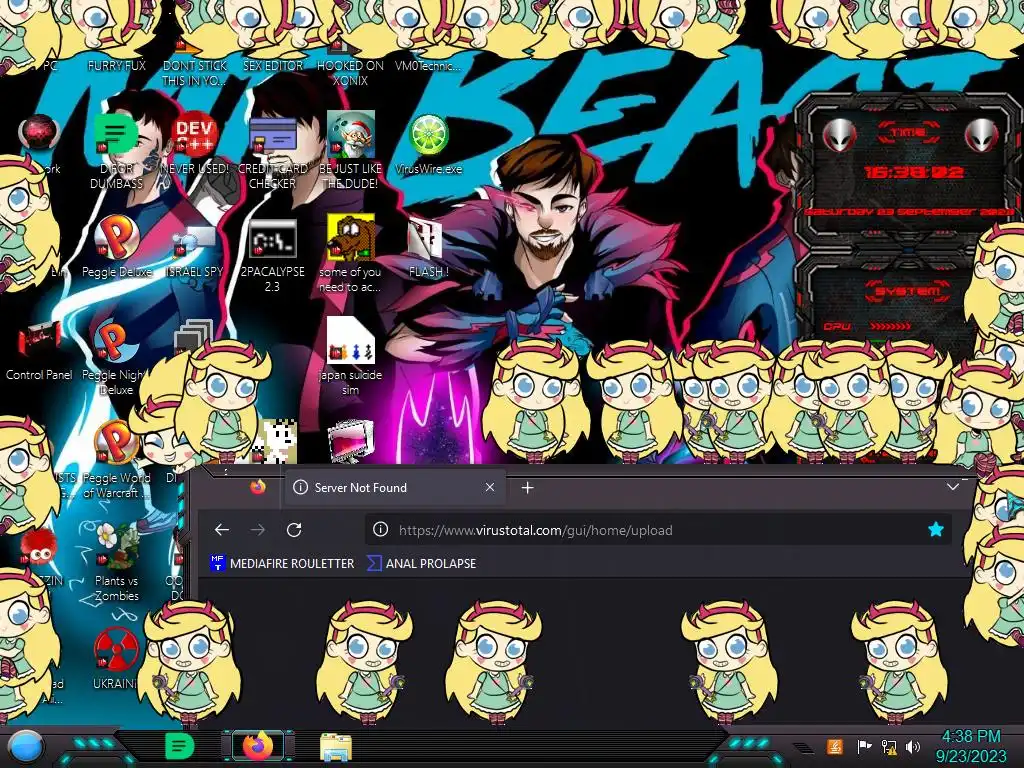Select the HOOKED ON XONIX label
Image resolution: width=1024 pixels, height=768 pixels.
[x=350, y=73]
